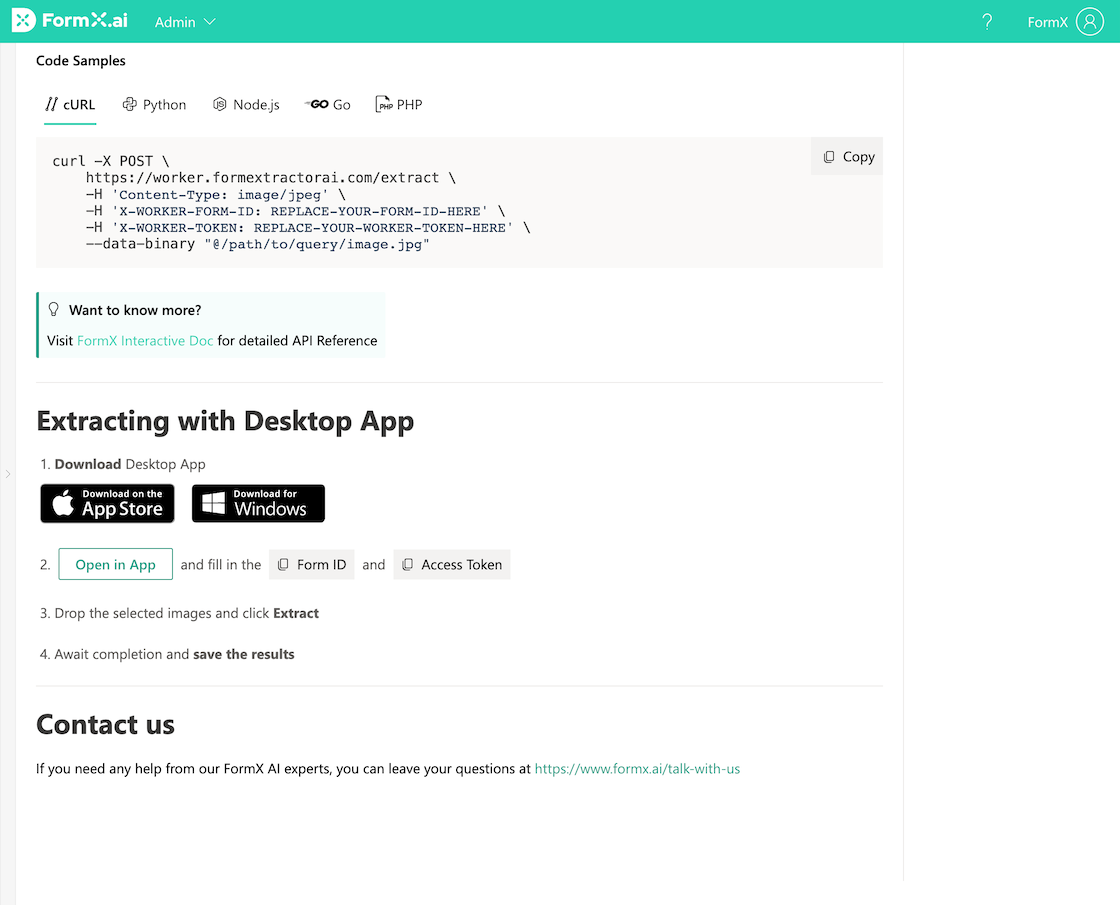Viewport: 1120px width, 905px height.
Task: Click the 'Code Samples' label
Action: click(x=81, y=61)
